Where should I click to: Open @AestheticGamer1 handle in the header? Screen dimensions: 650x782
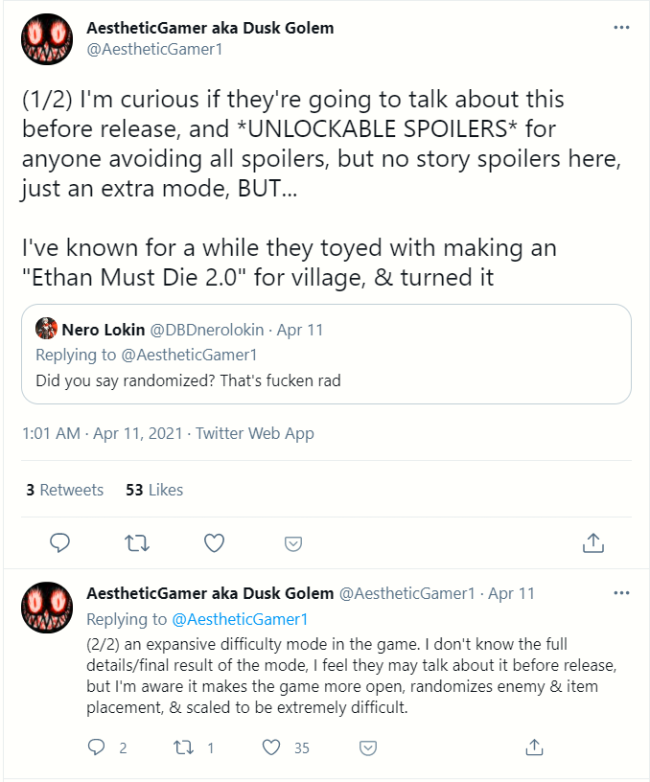click(155, 49)
